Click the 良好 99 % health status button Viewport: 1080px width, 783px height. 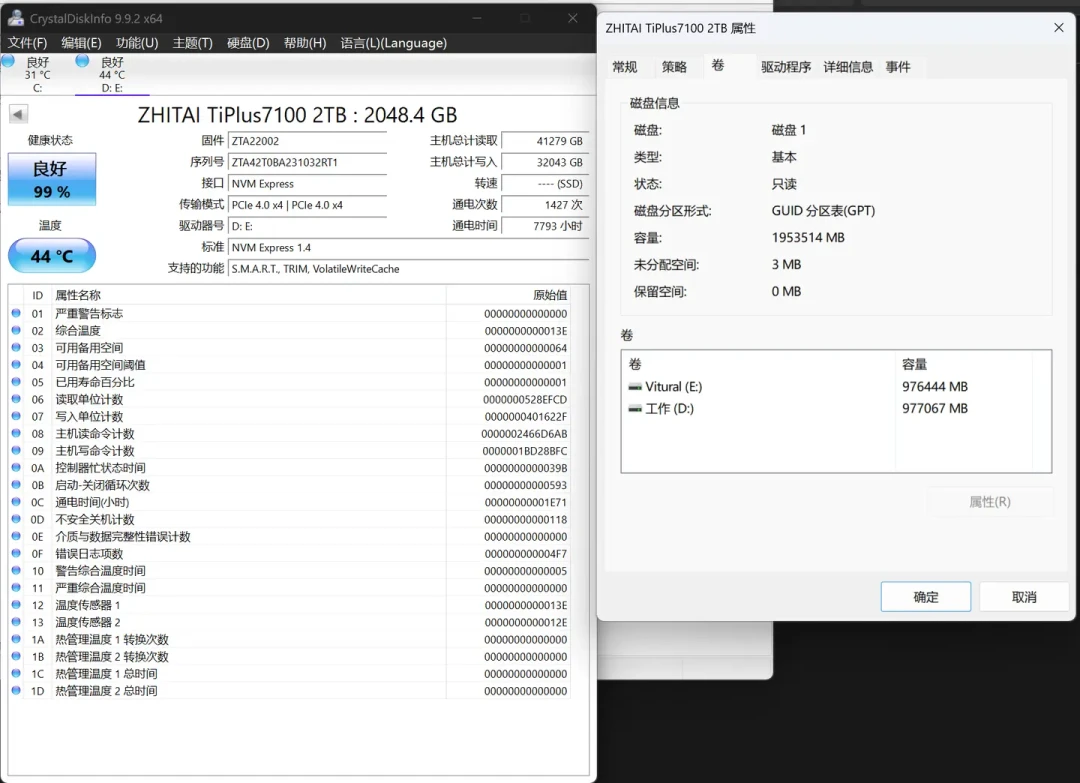pyautogui.click(x=52, y=179)
